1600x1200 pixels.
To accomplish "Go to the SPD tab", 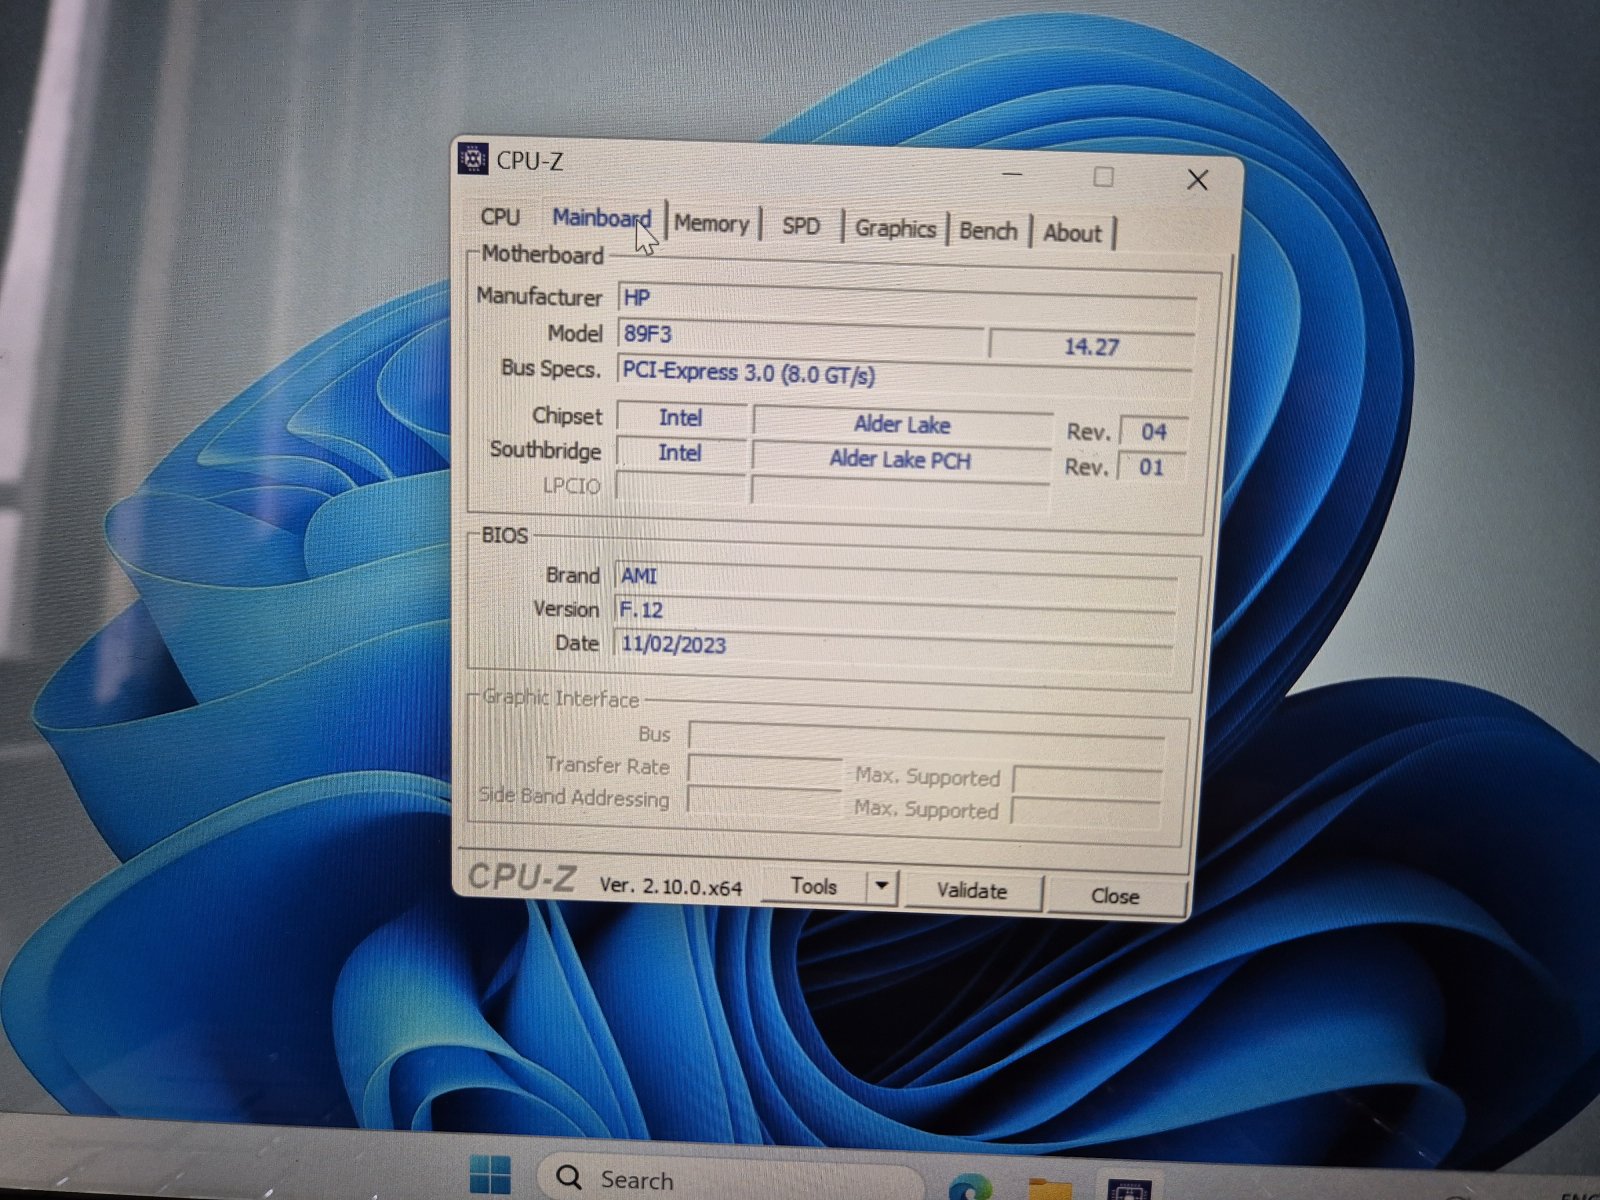I will (x=801, y=226).
